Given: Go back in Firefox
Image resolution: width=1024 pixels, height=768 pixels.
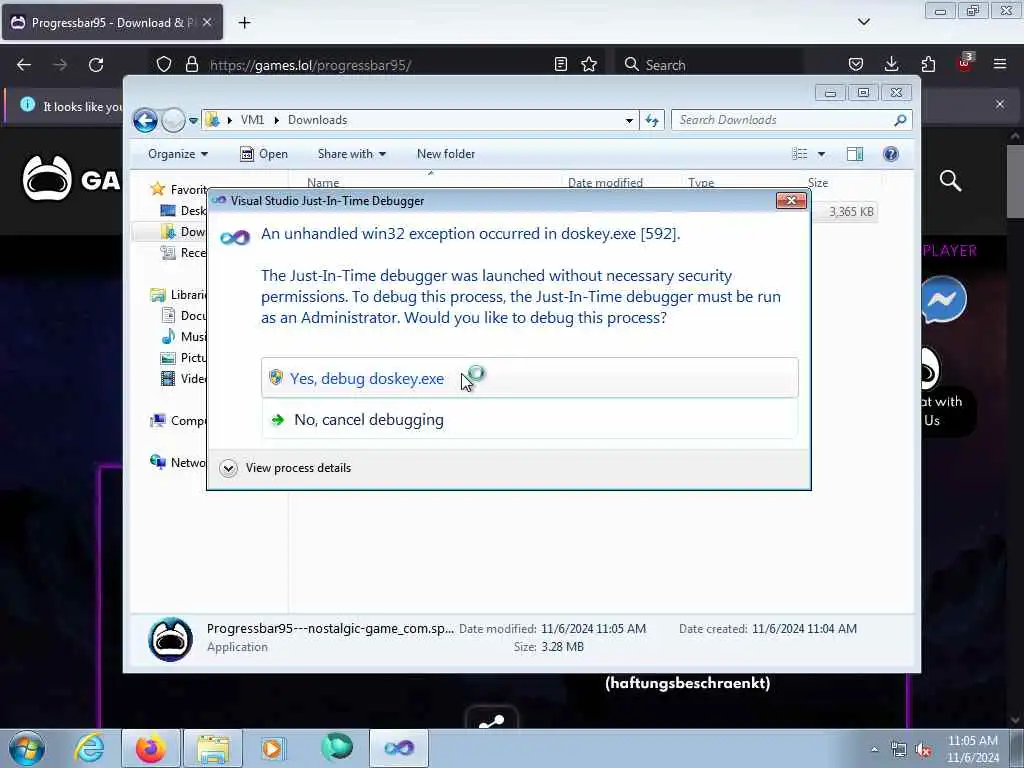Looking at the screenshot, I should (24, 65).
